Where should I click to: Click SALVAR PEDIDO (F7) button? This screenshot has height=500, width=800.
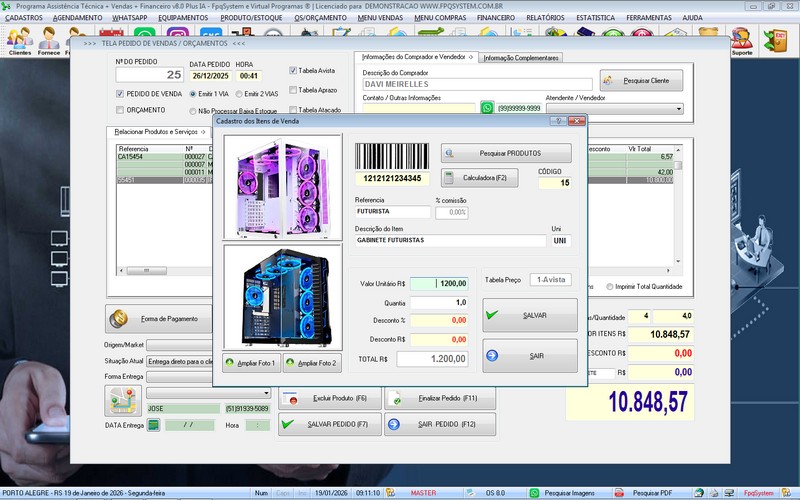[330, 424]
